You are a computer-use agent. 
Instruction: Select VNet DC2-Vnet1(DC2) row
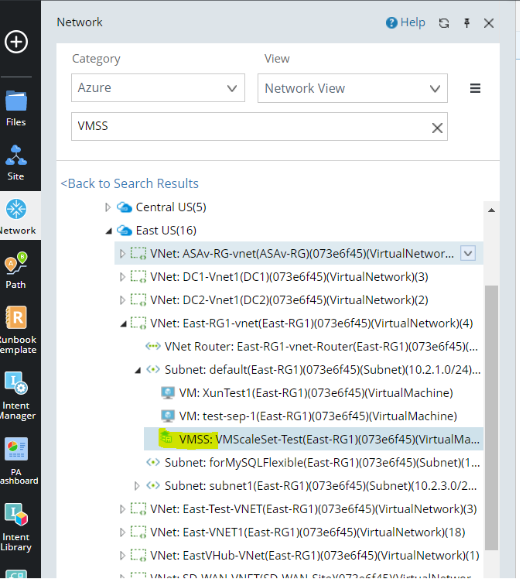pyautogui.click(x=289, y=300)
